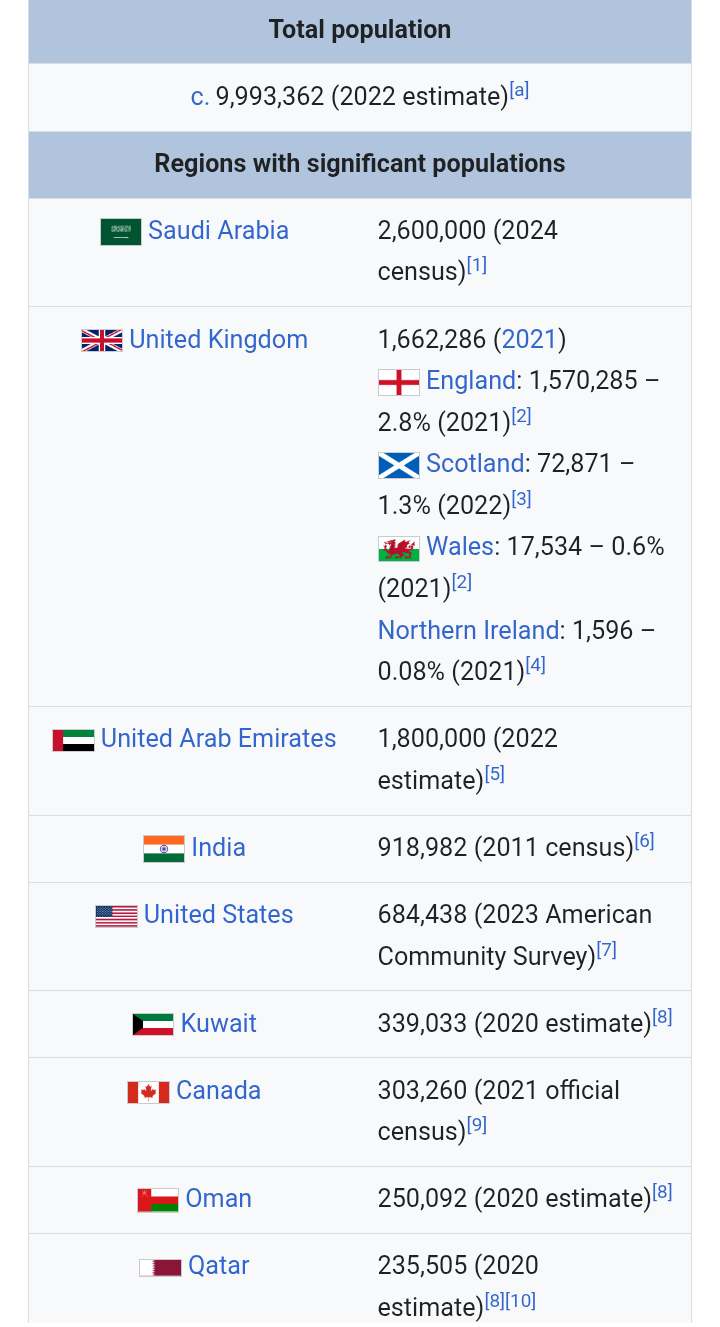Follow the Northern Ireland link
Viewport: 720px width, 1327px height.
(468, 631)
